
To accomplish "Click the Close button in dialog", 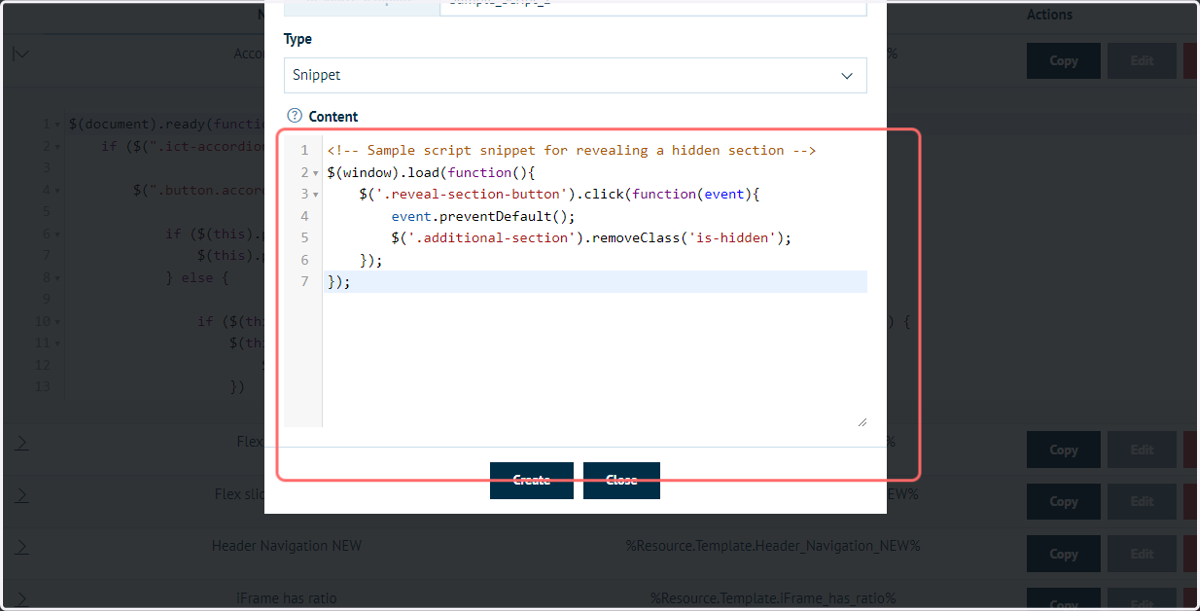I will click(x=621, y=480).
